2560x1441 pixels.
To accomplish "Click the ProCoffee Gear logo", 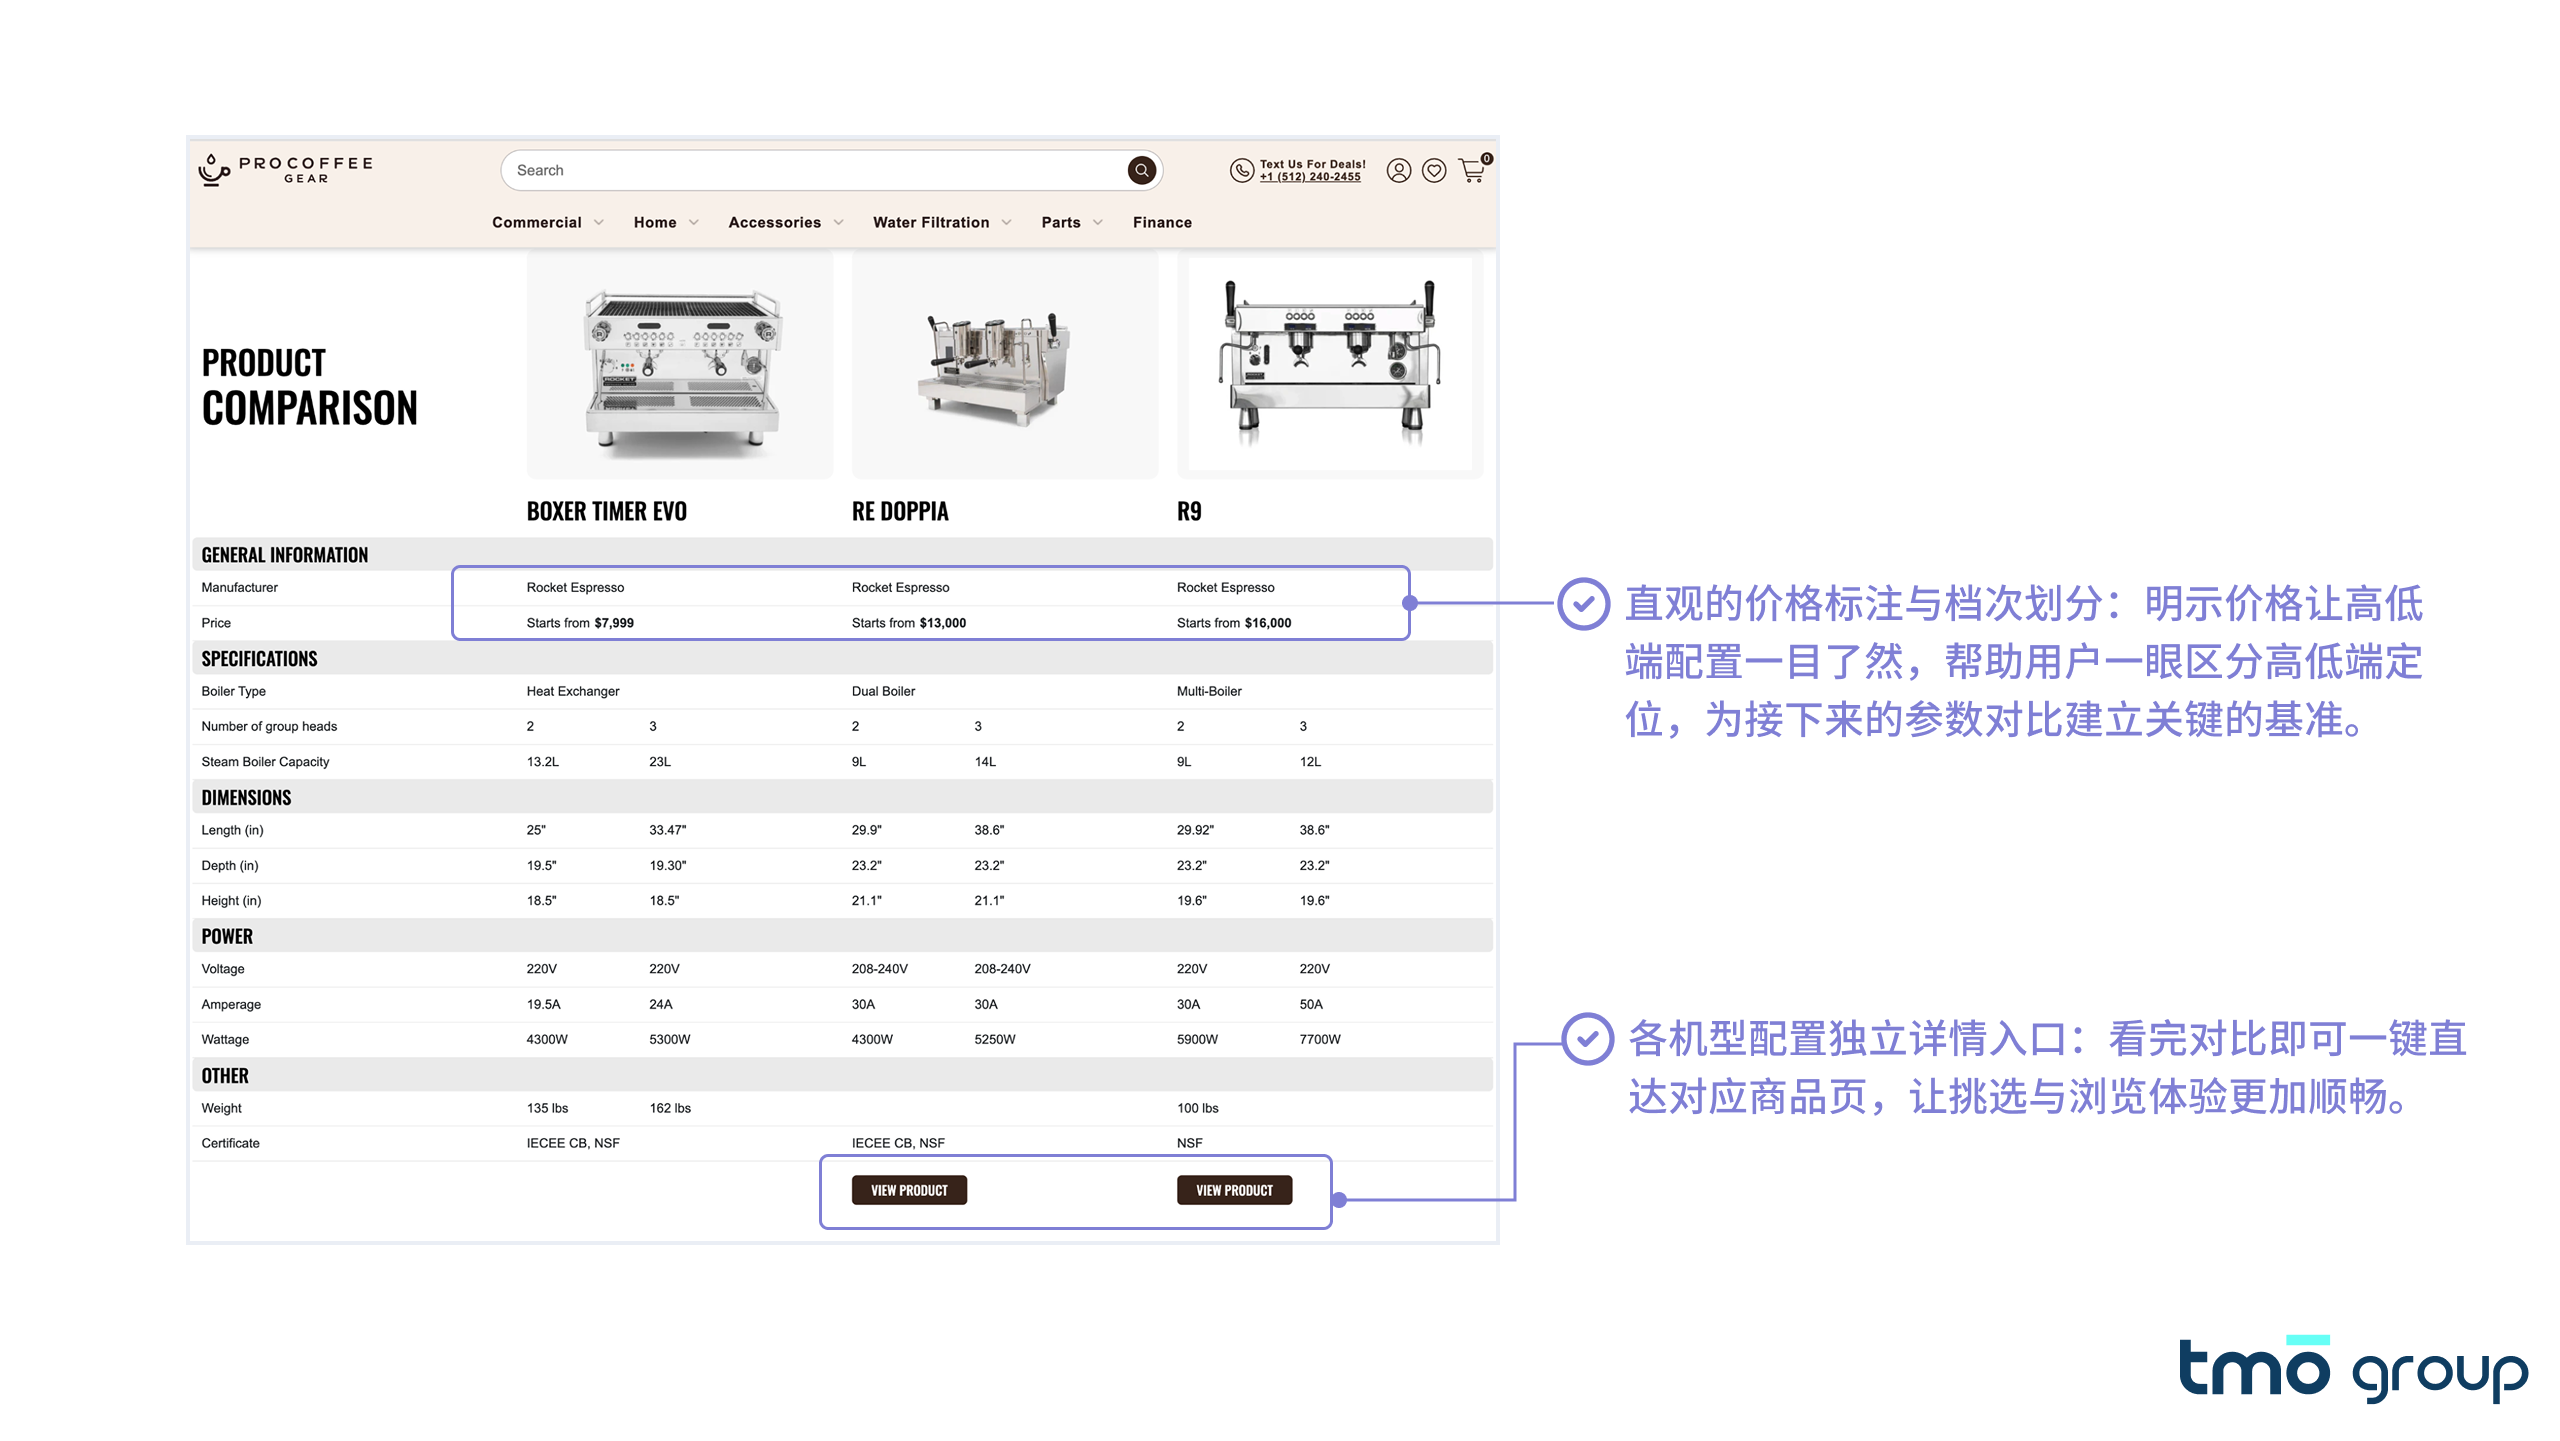I will pyautogui.click(x=286, y=170).
